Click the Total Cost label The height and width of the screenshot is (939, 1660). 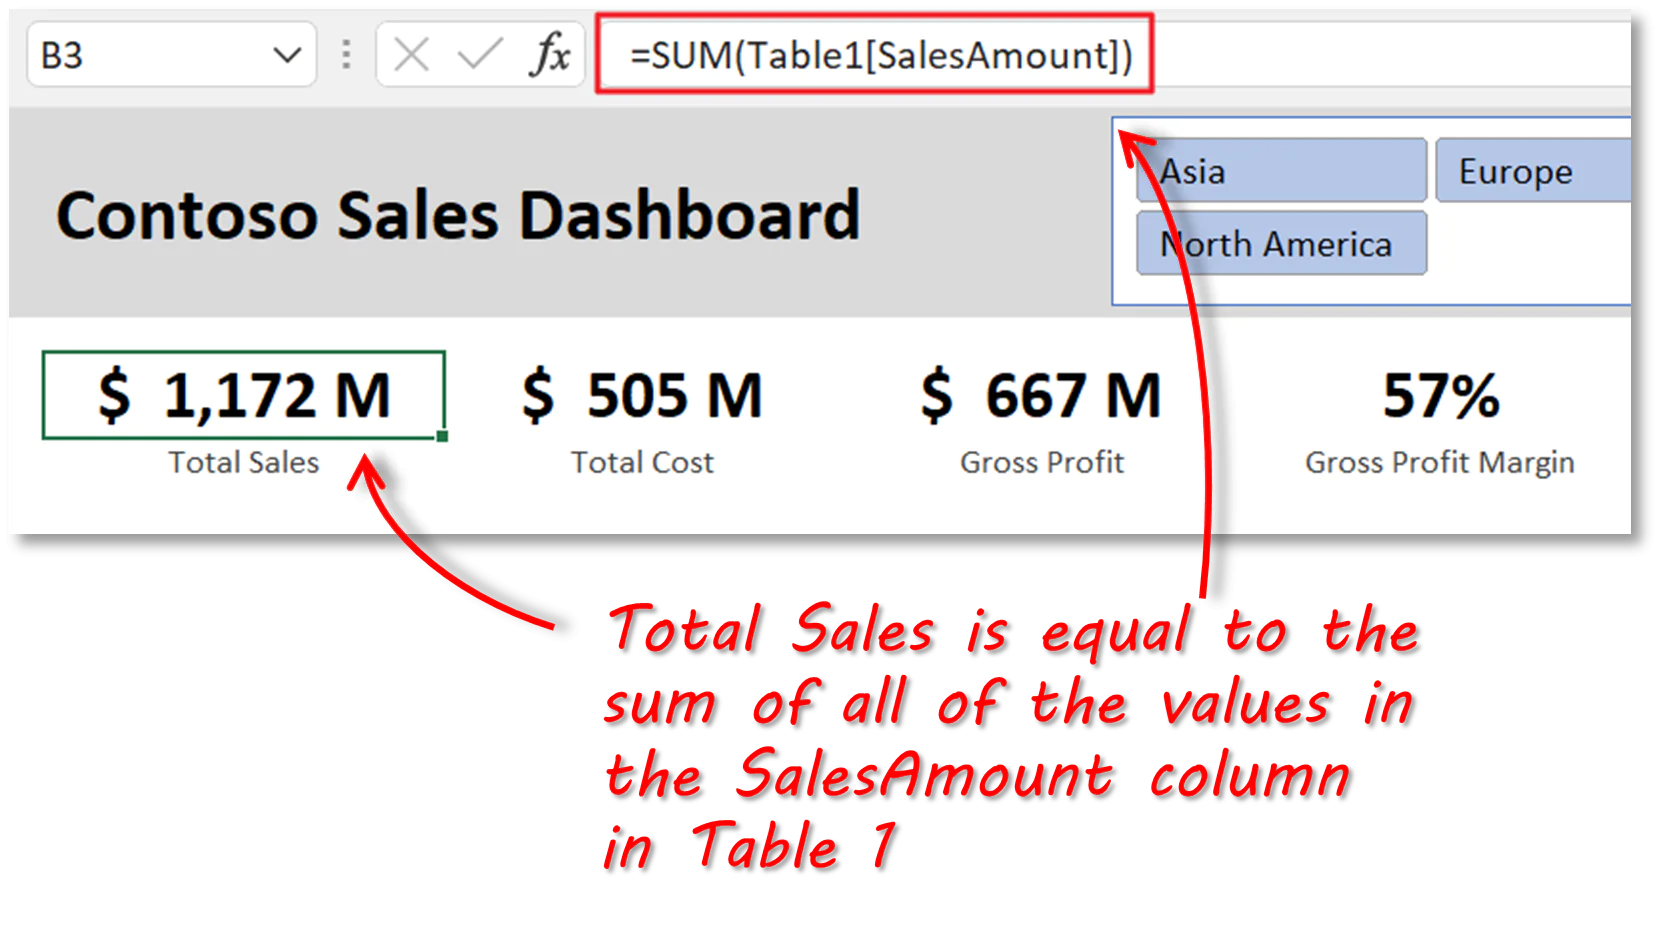(642, 462)
